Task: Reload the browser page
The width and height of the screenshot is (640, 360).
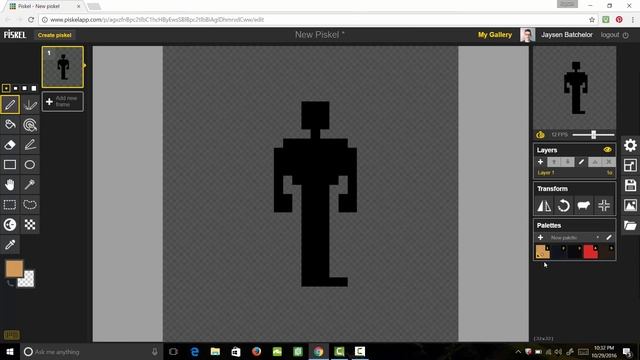Action: (x=31, y=20)
